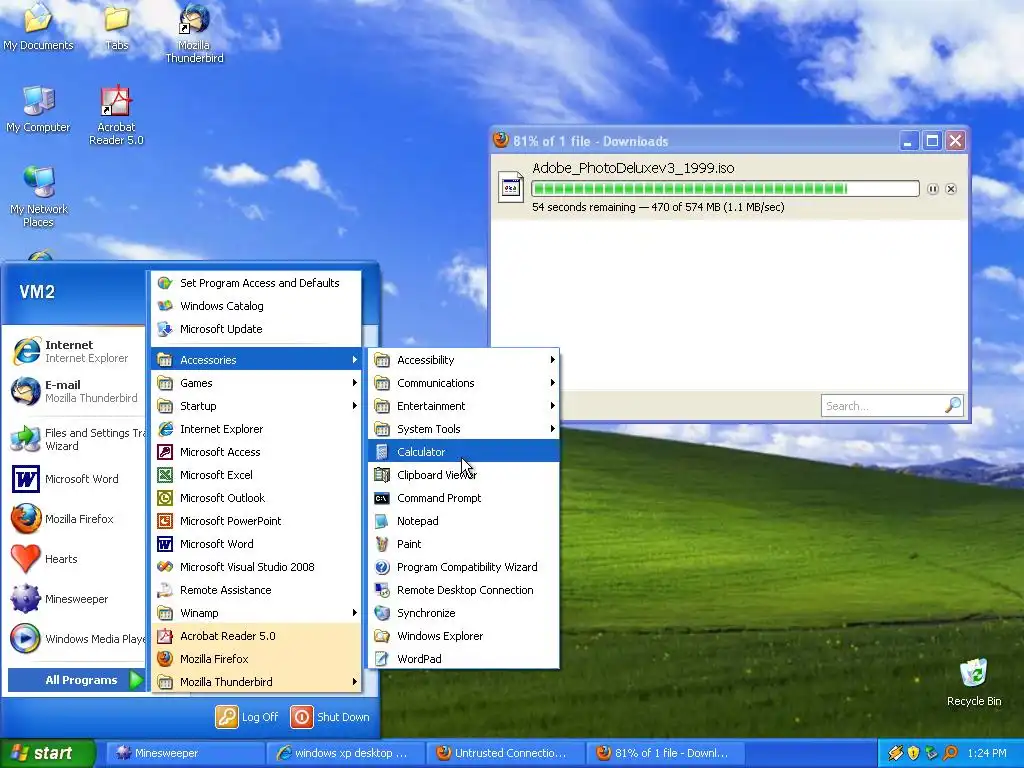Click Set Program Access and Defaults icon

click(165, 283)
